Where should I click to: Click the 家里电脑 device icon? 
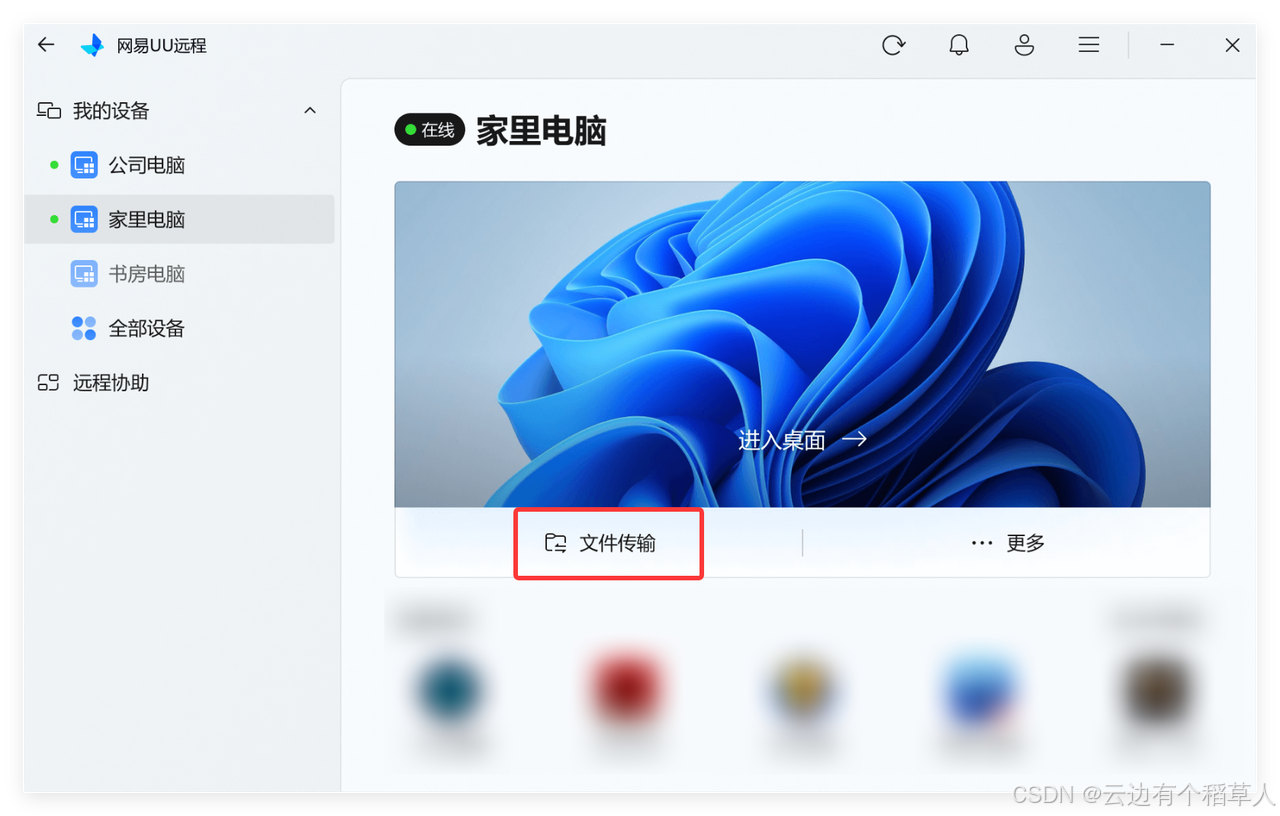click(x=84, y=219)
